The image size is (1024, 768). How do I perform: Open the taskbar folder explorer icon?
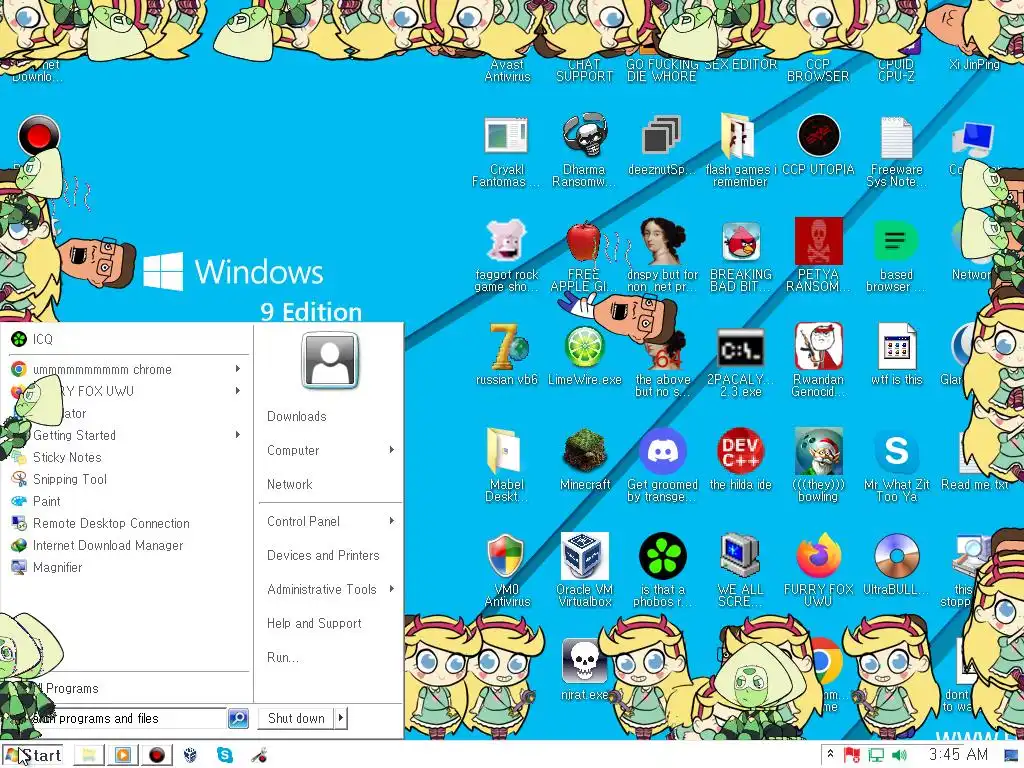pos(89,756)
